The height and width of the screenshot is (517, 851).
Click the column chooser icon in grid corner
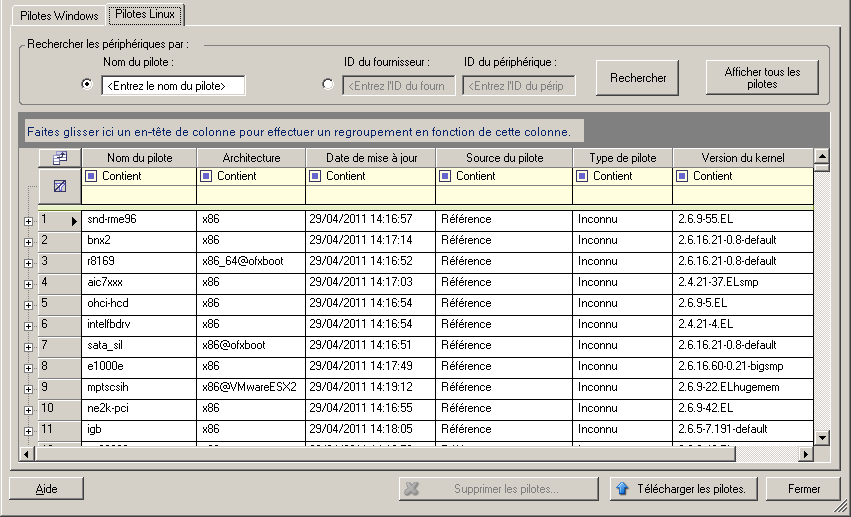click(60, 158)
